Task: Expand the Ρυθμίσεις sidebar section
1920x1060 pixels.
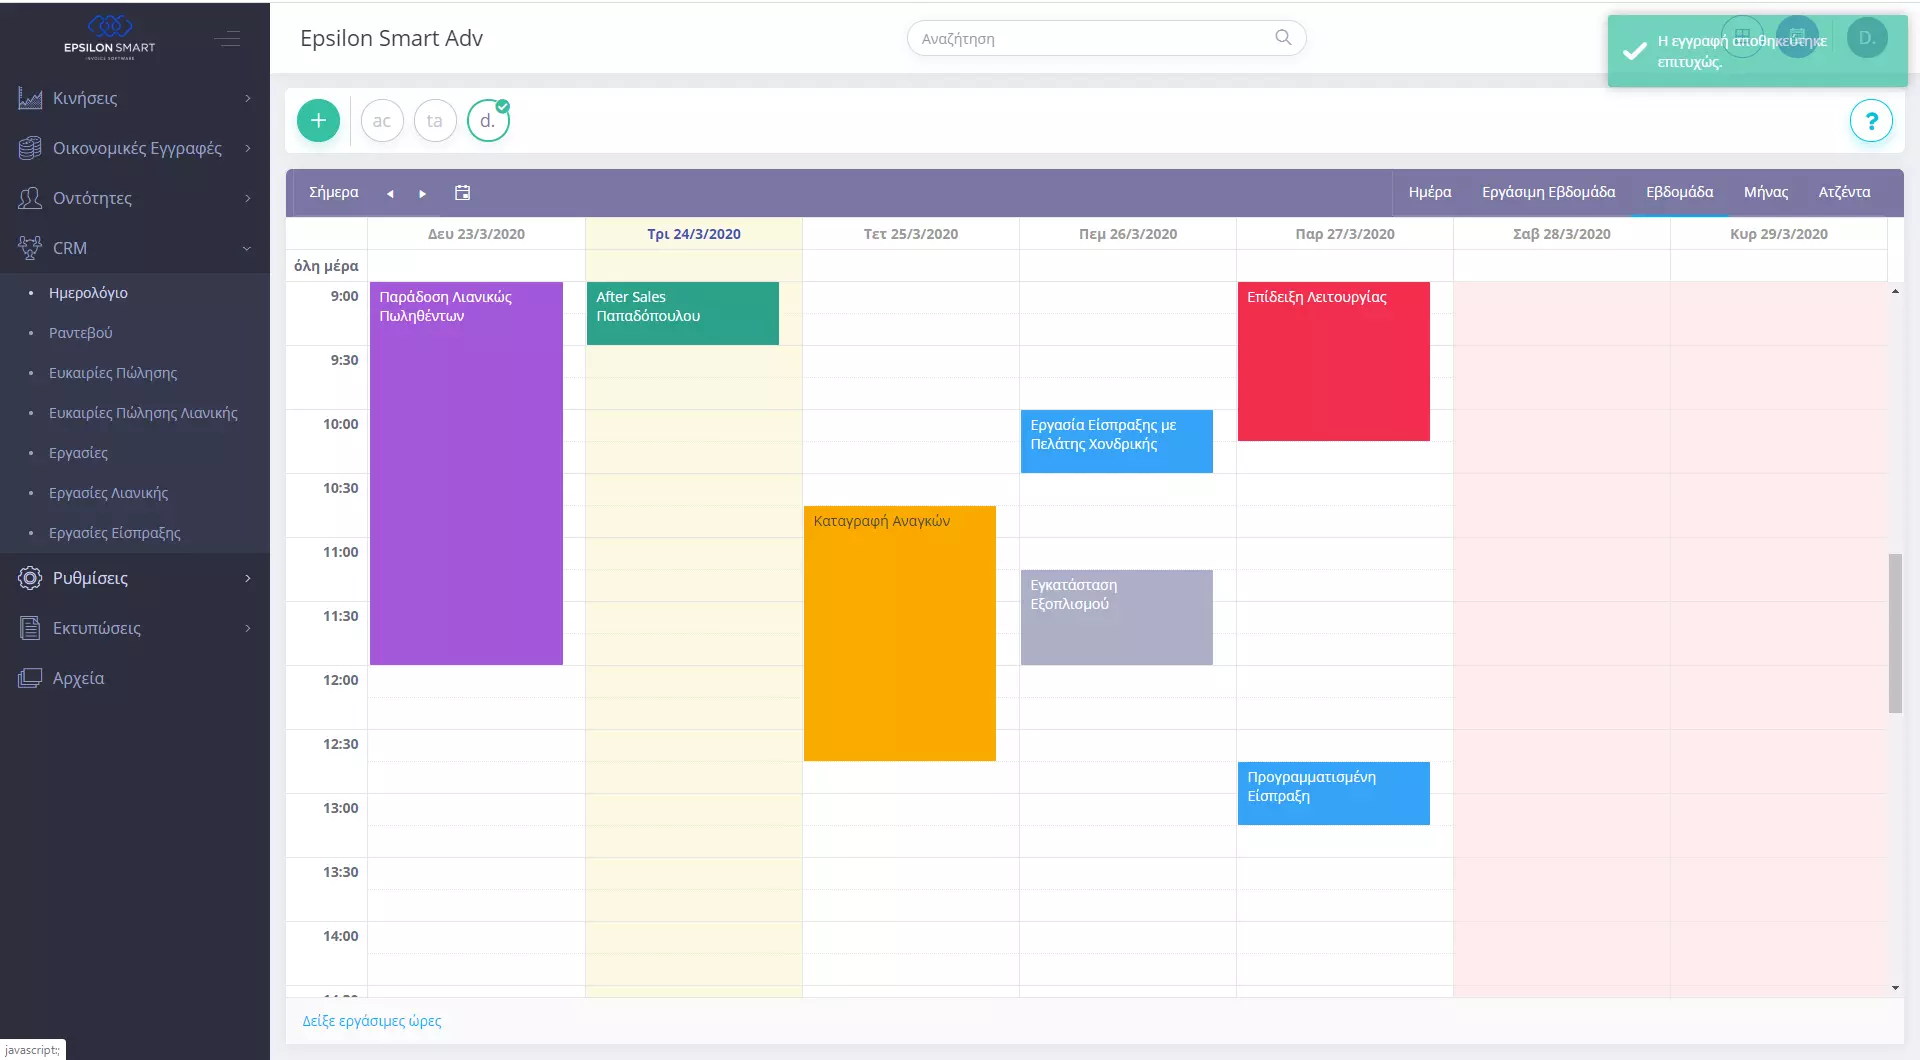Action: (135, 578)
